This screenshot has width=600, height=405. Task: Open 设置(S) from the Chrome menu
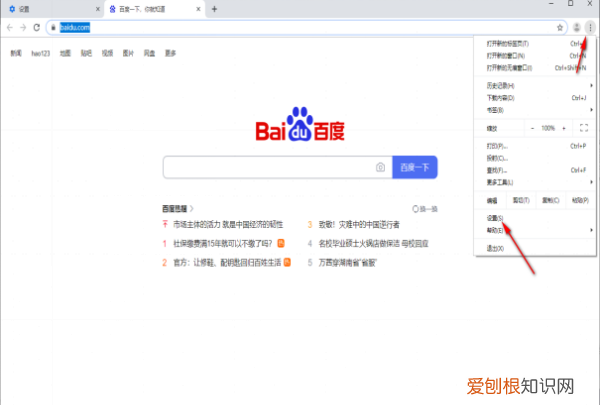coord(535,218)
